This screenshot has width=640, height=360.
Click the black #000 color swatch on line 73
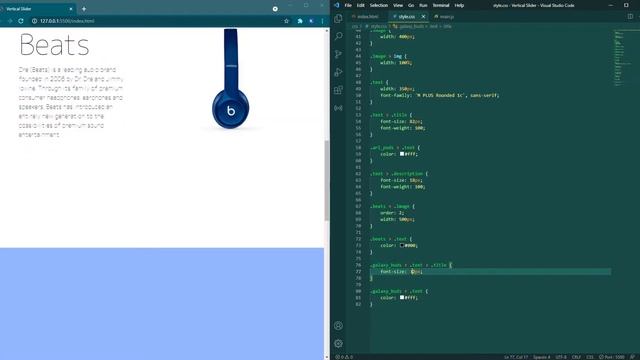[402, 245]
